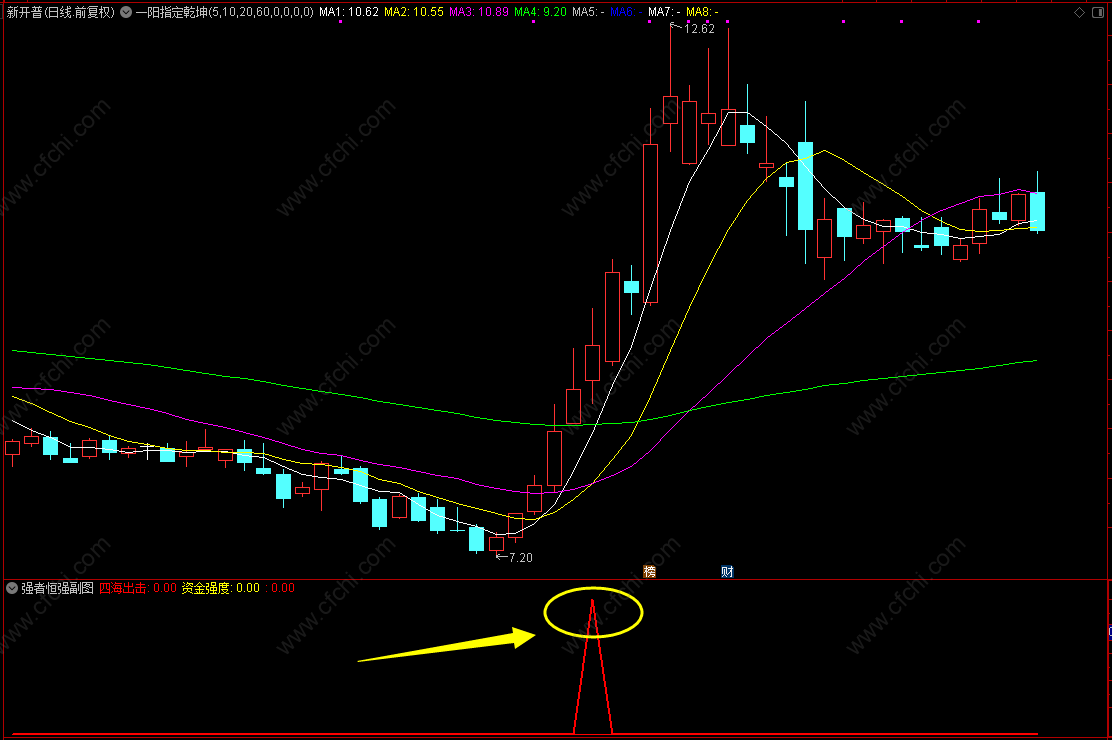Click the 四海出击: 0.00 indicator value

click(x=138, y=588)
